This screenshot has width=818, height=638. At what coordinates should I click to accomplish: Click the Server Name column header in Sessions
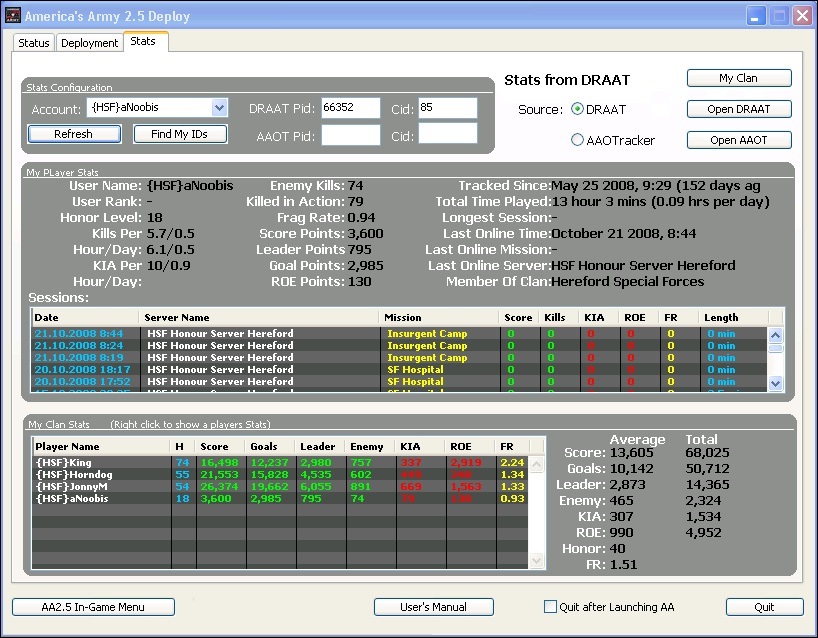(x=259, y=317)
